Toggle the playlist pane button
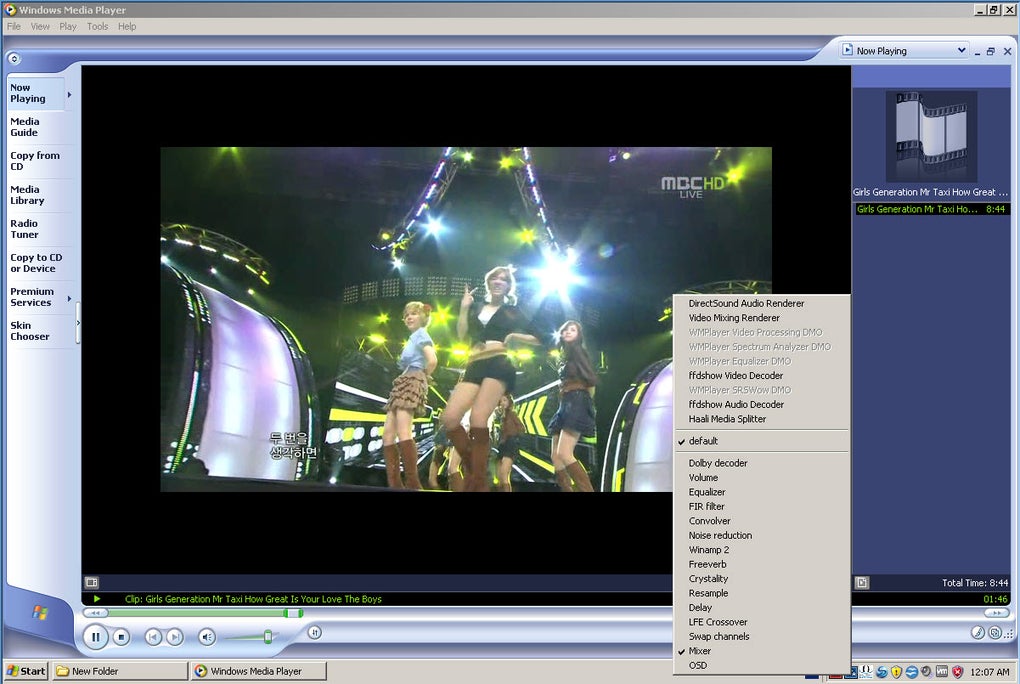Screen dimensions: 1020x684 tap(862, 582)
